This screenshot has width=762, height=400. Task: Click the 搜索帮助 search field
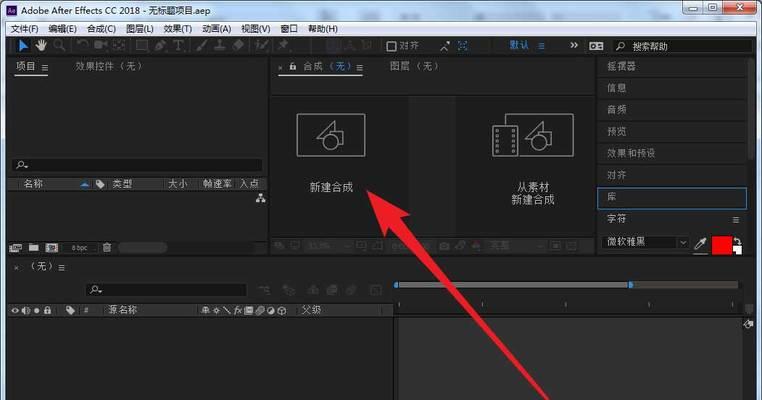click(x=682, y=47)
